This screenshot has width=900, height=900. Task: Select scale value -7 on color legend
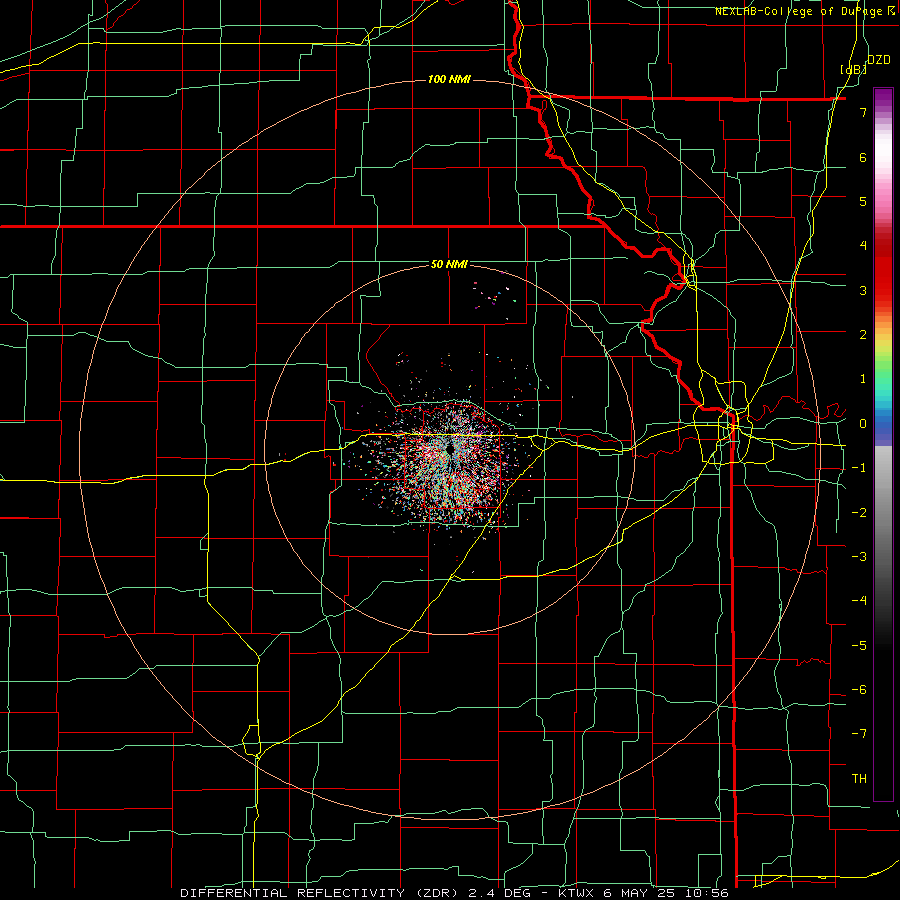point(859,734)
